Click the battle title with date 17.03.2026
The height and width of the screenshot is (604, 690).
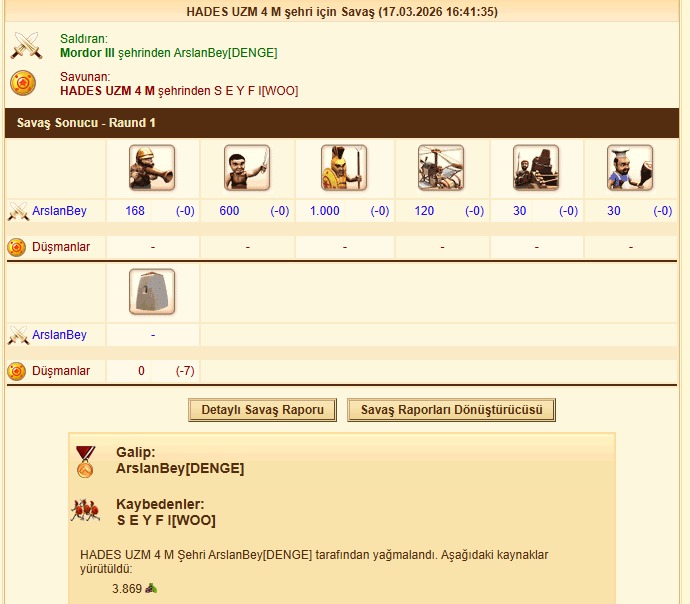[x=342, y=11]
